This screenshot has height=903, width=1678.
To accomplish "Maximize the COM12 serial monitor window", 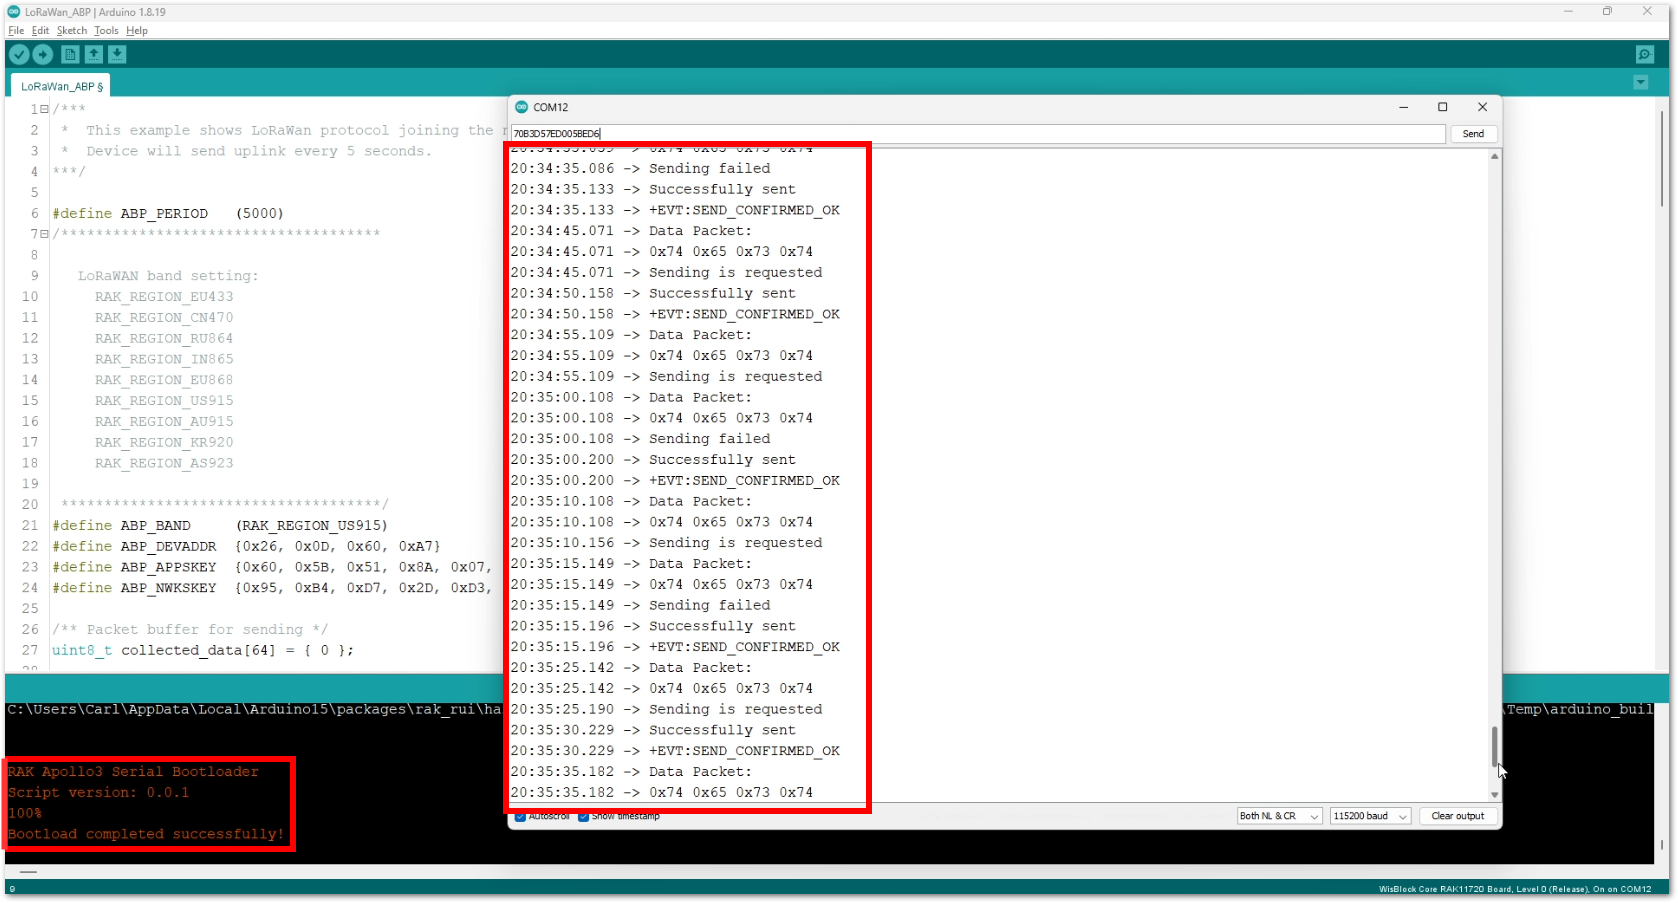I will pyautogui.click(x=1442, y=107).
